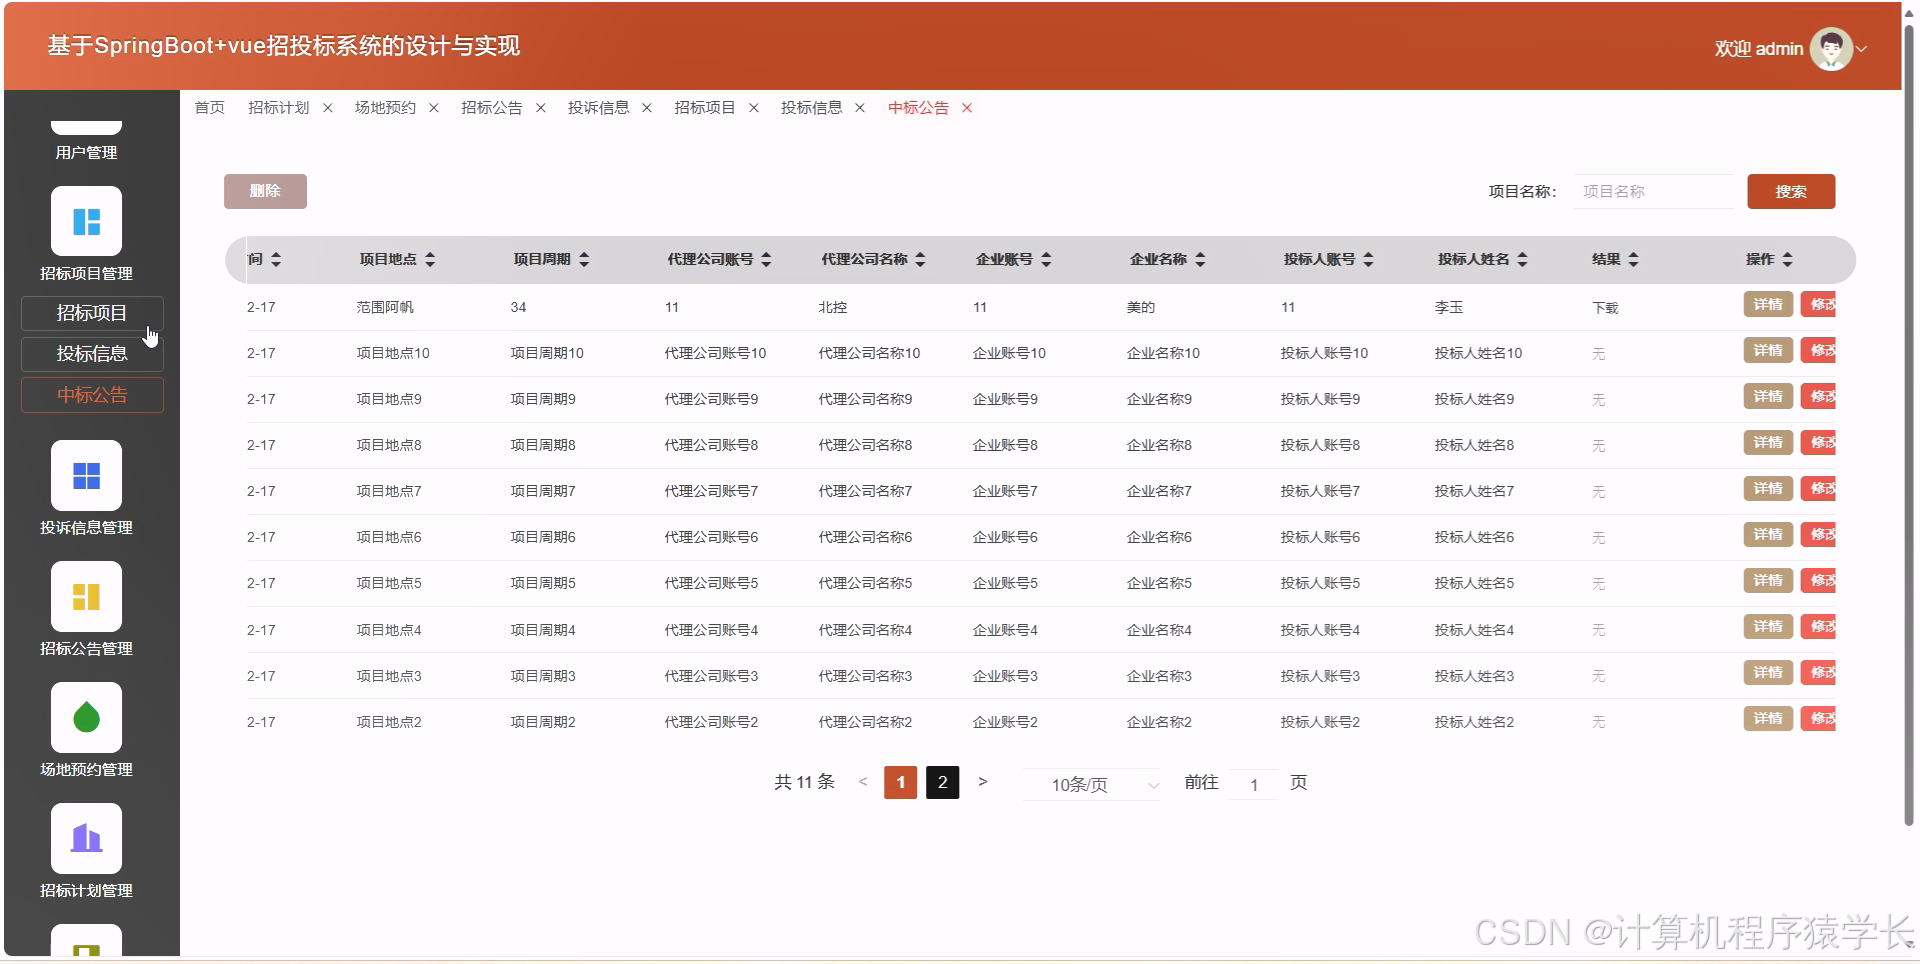The width and height of the screenshot is (1920, 964).
Task: Select 招标项目管理 from the sidebar icon
Action: click(87, 220)
